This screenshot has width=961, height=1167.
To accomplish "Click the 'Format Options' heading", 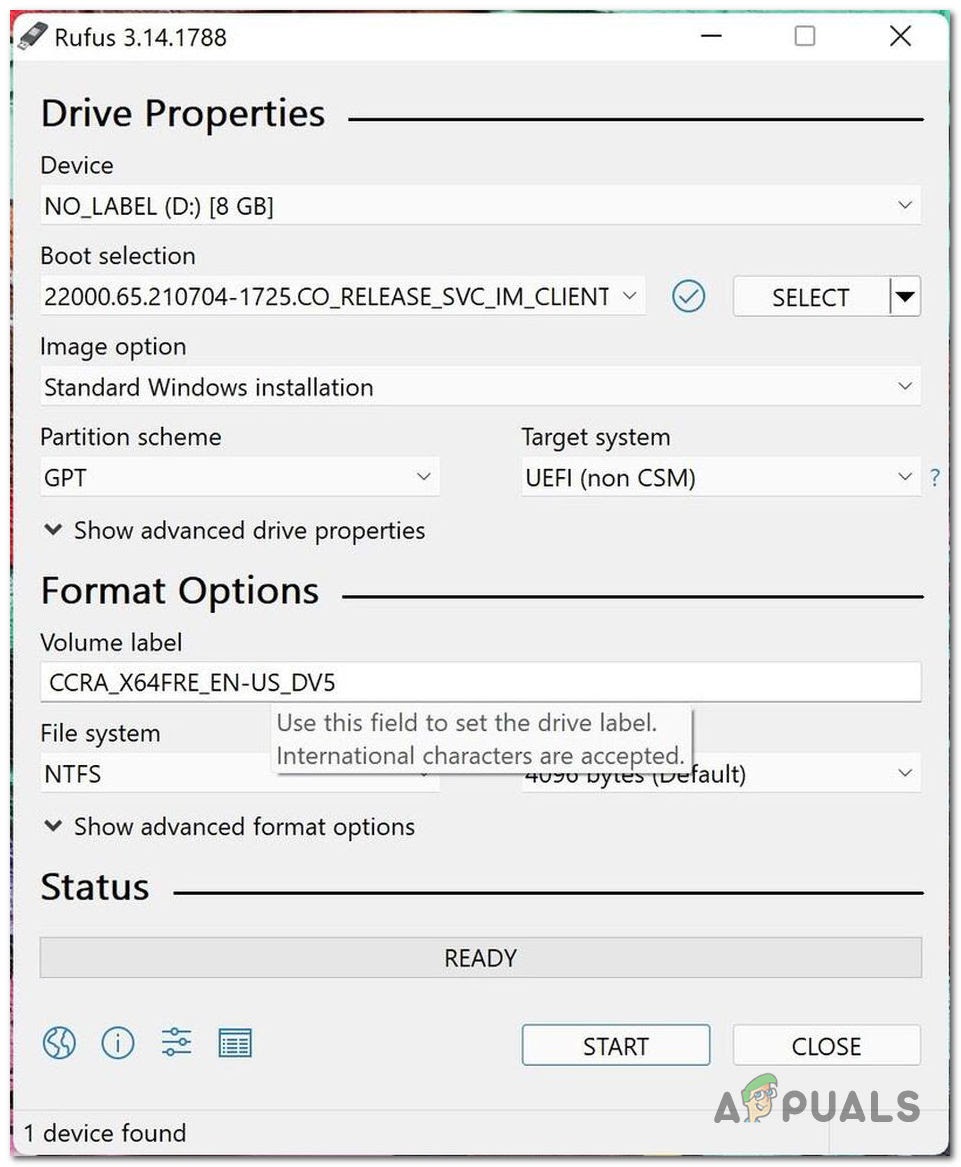I will (179, 591).
